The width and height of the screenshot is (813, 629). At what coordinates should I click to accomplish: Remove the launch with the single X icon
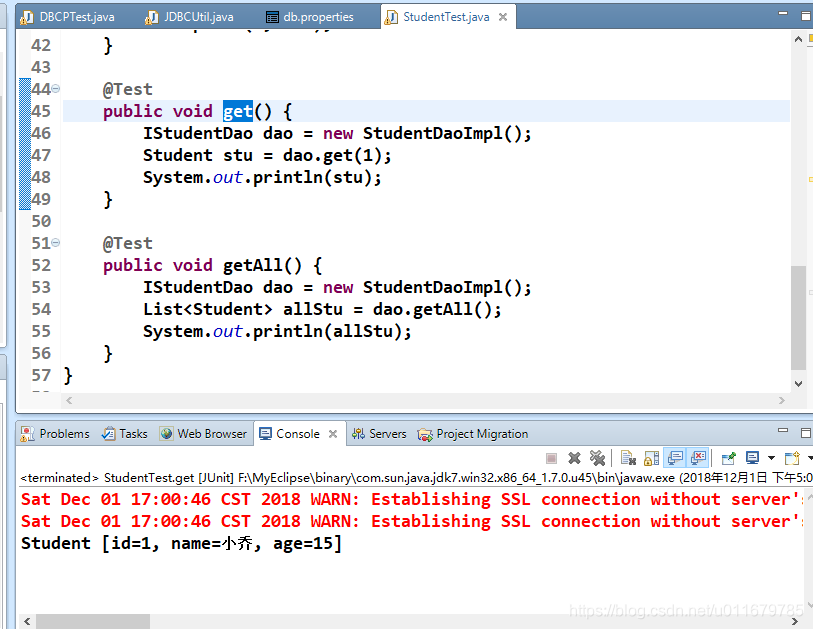pyautogui.click(x=574, y=458)
